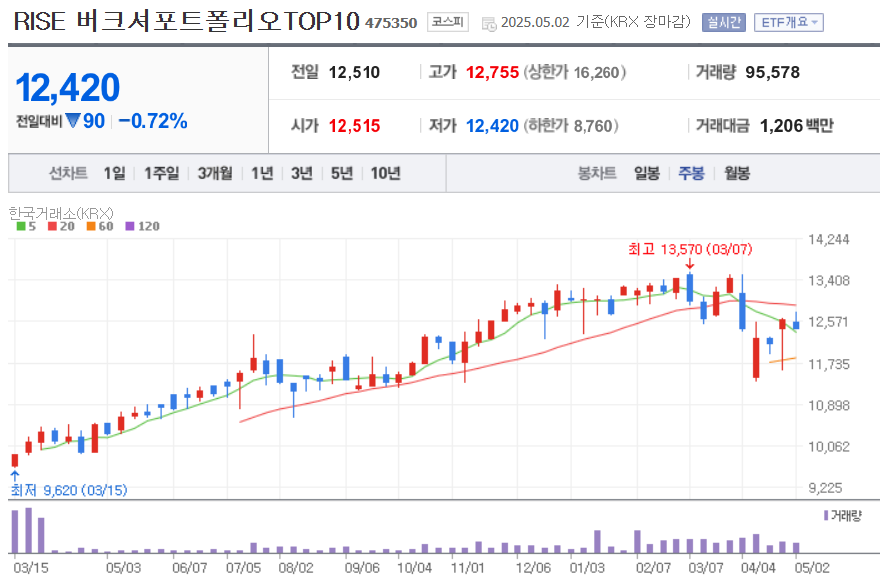Image resolution: width=880 pixels, height=583 pixels.
Task: Click the y-axis value 12,571
Action: tap(828, 322)
